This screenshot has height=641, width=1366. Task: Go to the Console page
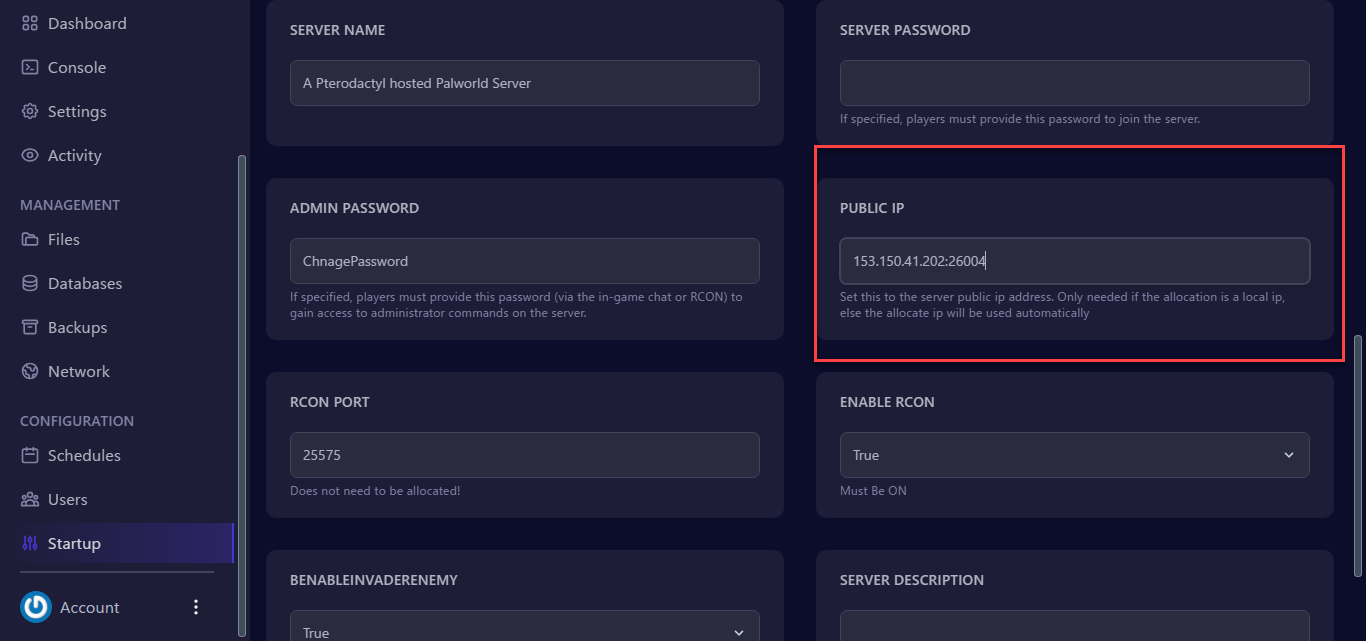point(77,67)
